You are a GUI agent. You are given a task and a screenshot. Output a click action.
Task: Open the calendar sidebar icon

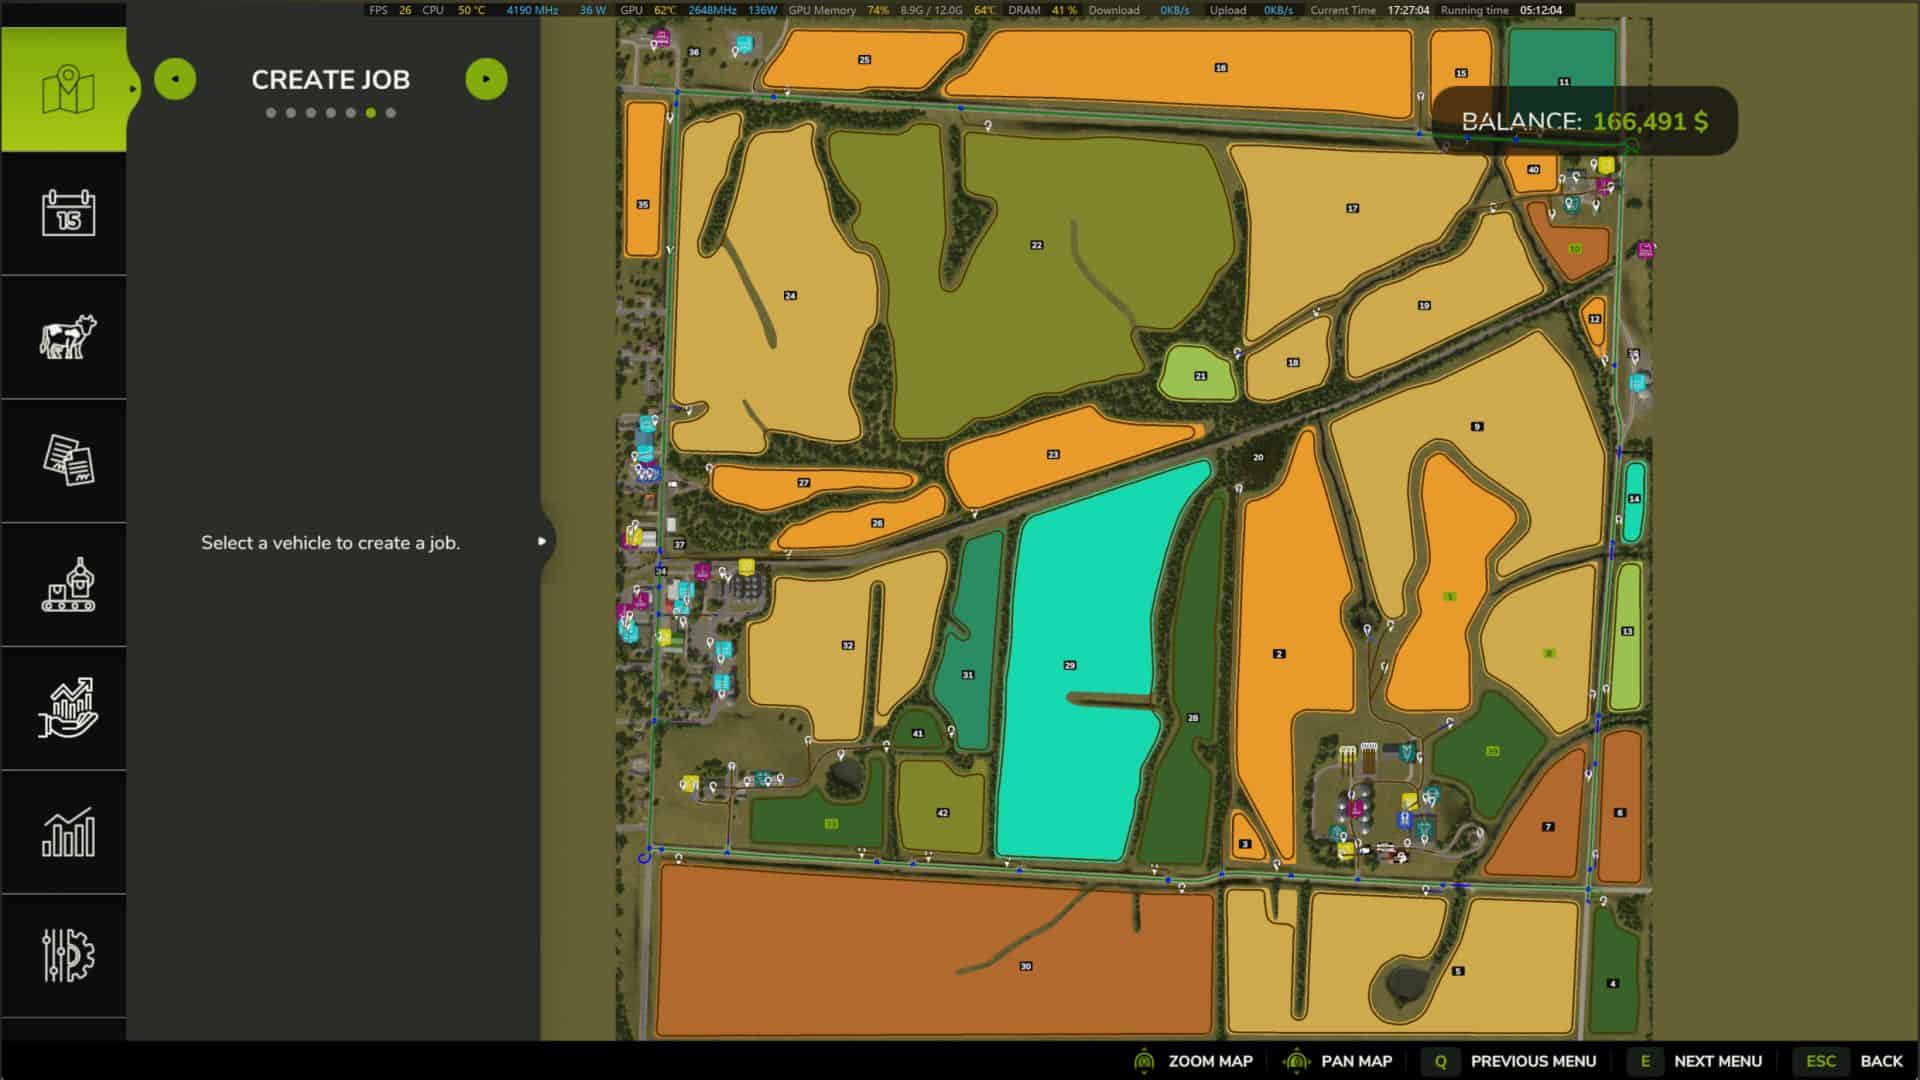pos(68,213)
